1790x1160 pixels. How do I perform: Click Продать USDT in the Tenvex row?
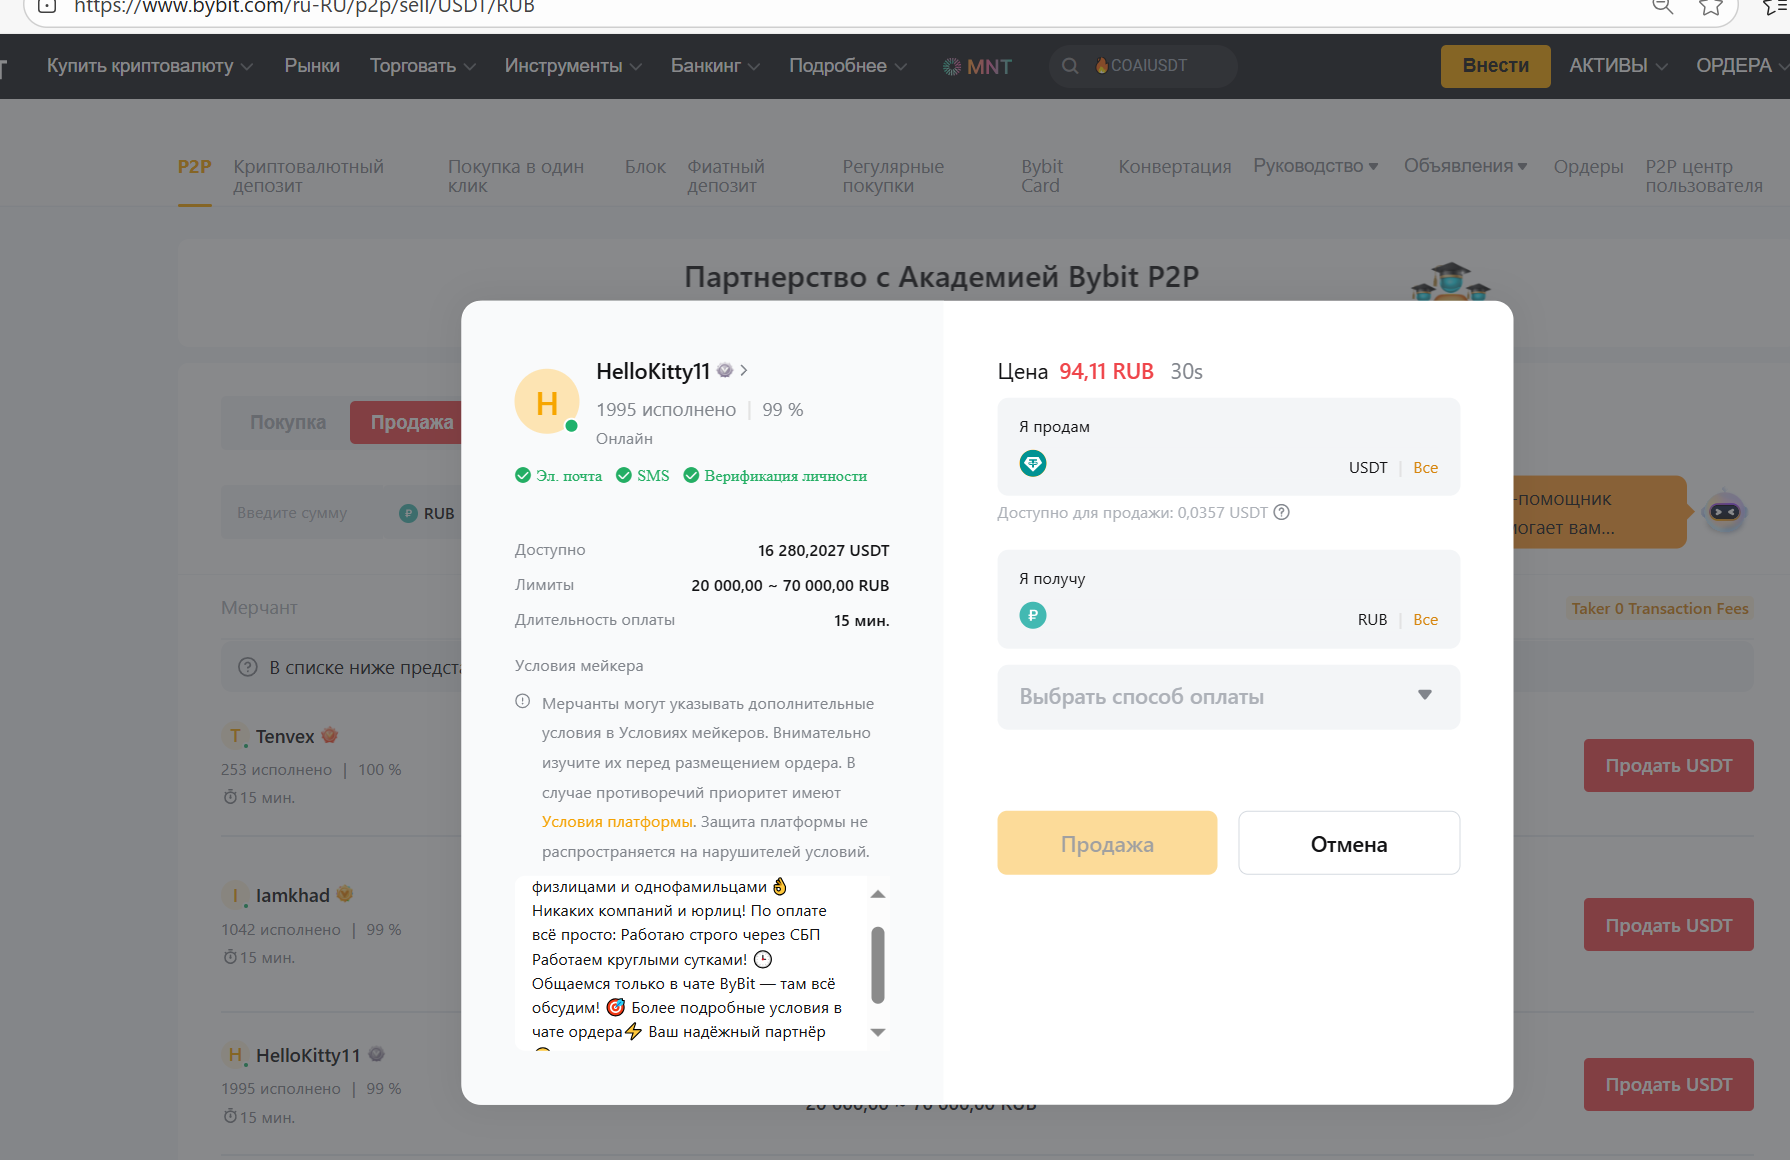(1669, 765)
